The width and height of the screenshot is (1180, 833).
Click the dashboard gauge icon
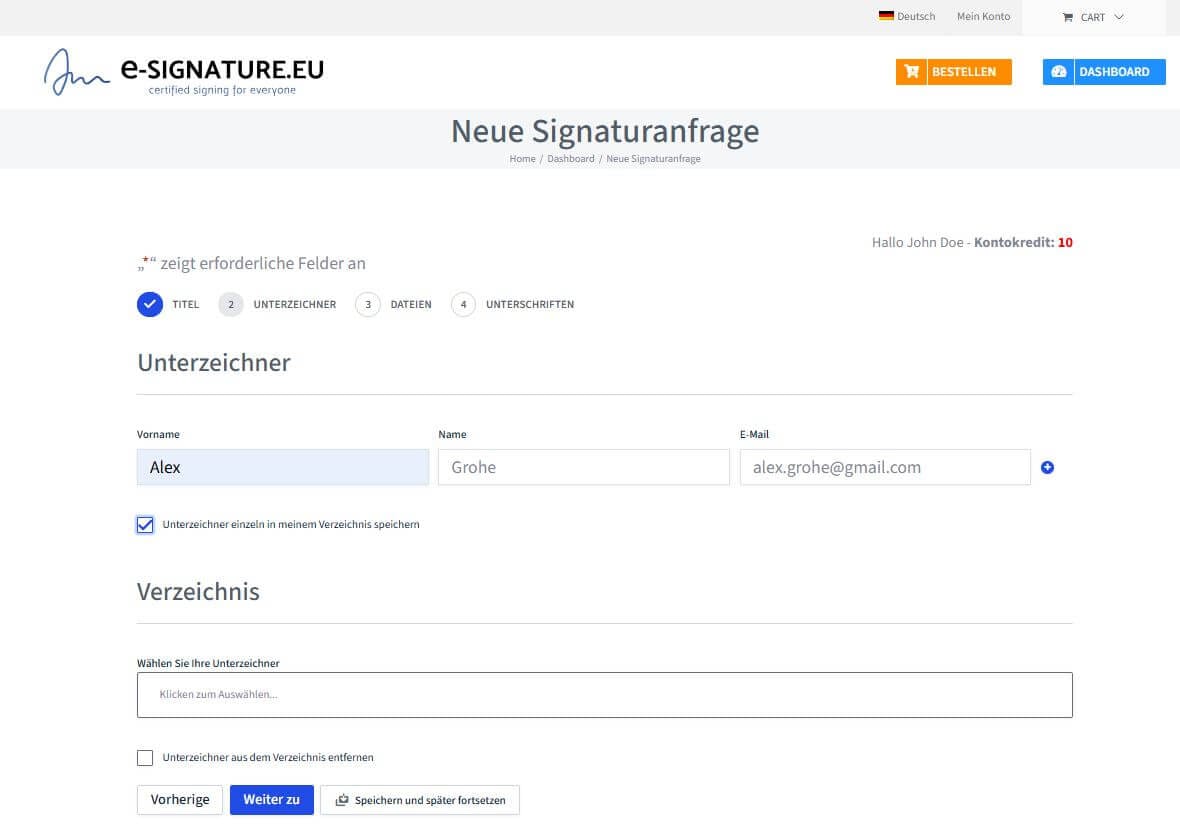1058,71
